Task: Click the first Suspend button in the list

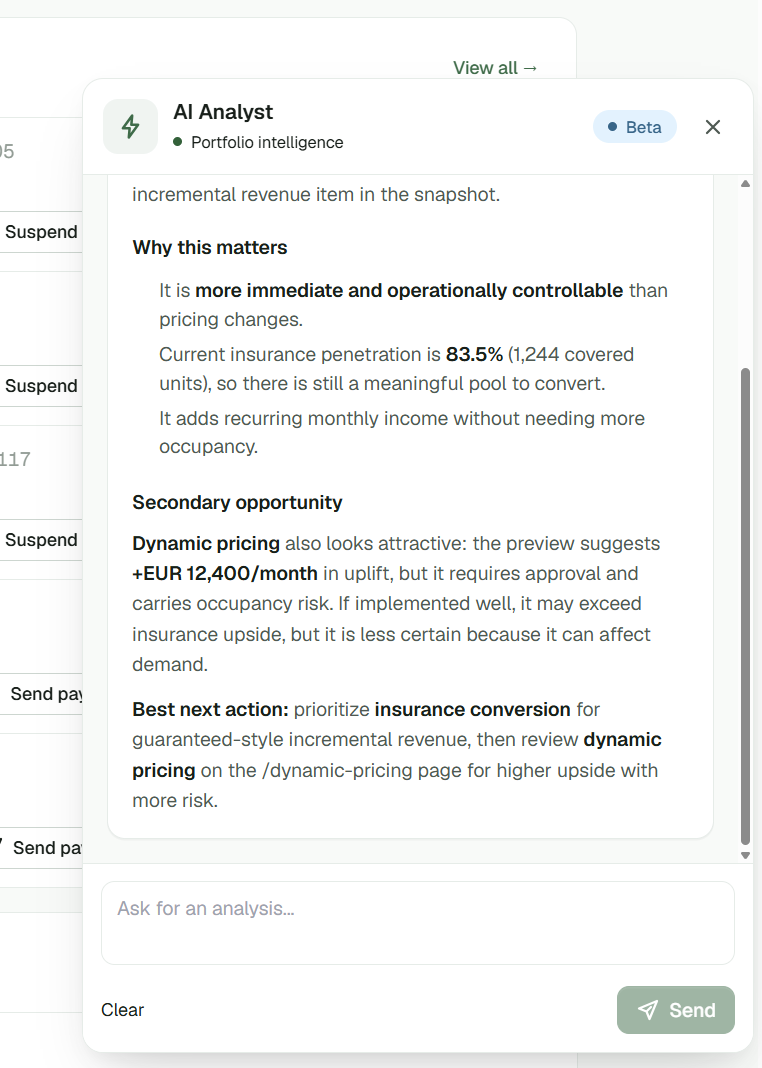Action: (x=41, y=232)
